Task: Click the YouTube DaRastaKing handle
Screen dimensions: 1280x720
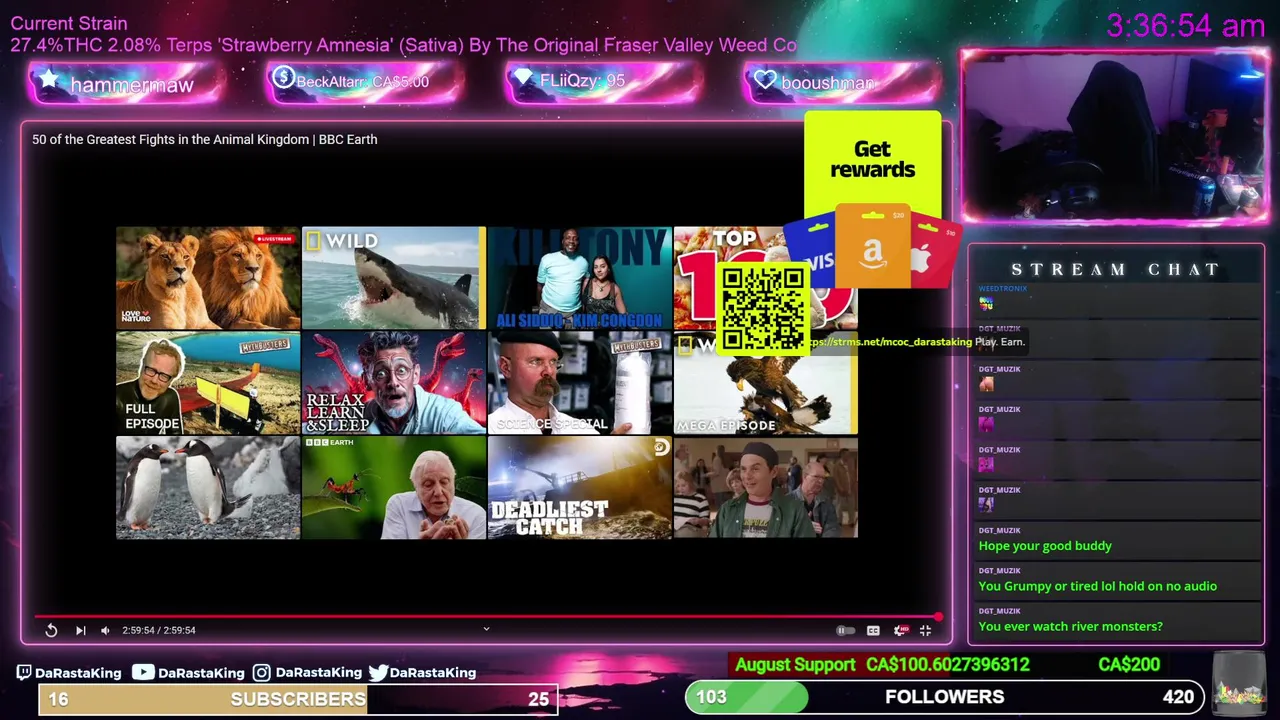Action: (189, 673)
